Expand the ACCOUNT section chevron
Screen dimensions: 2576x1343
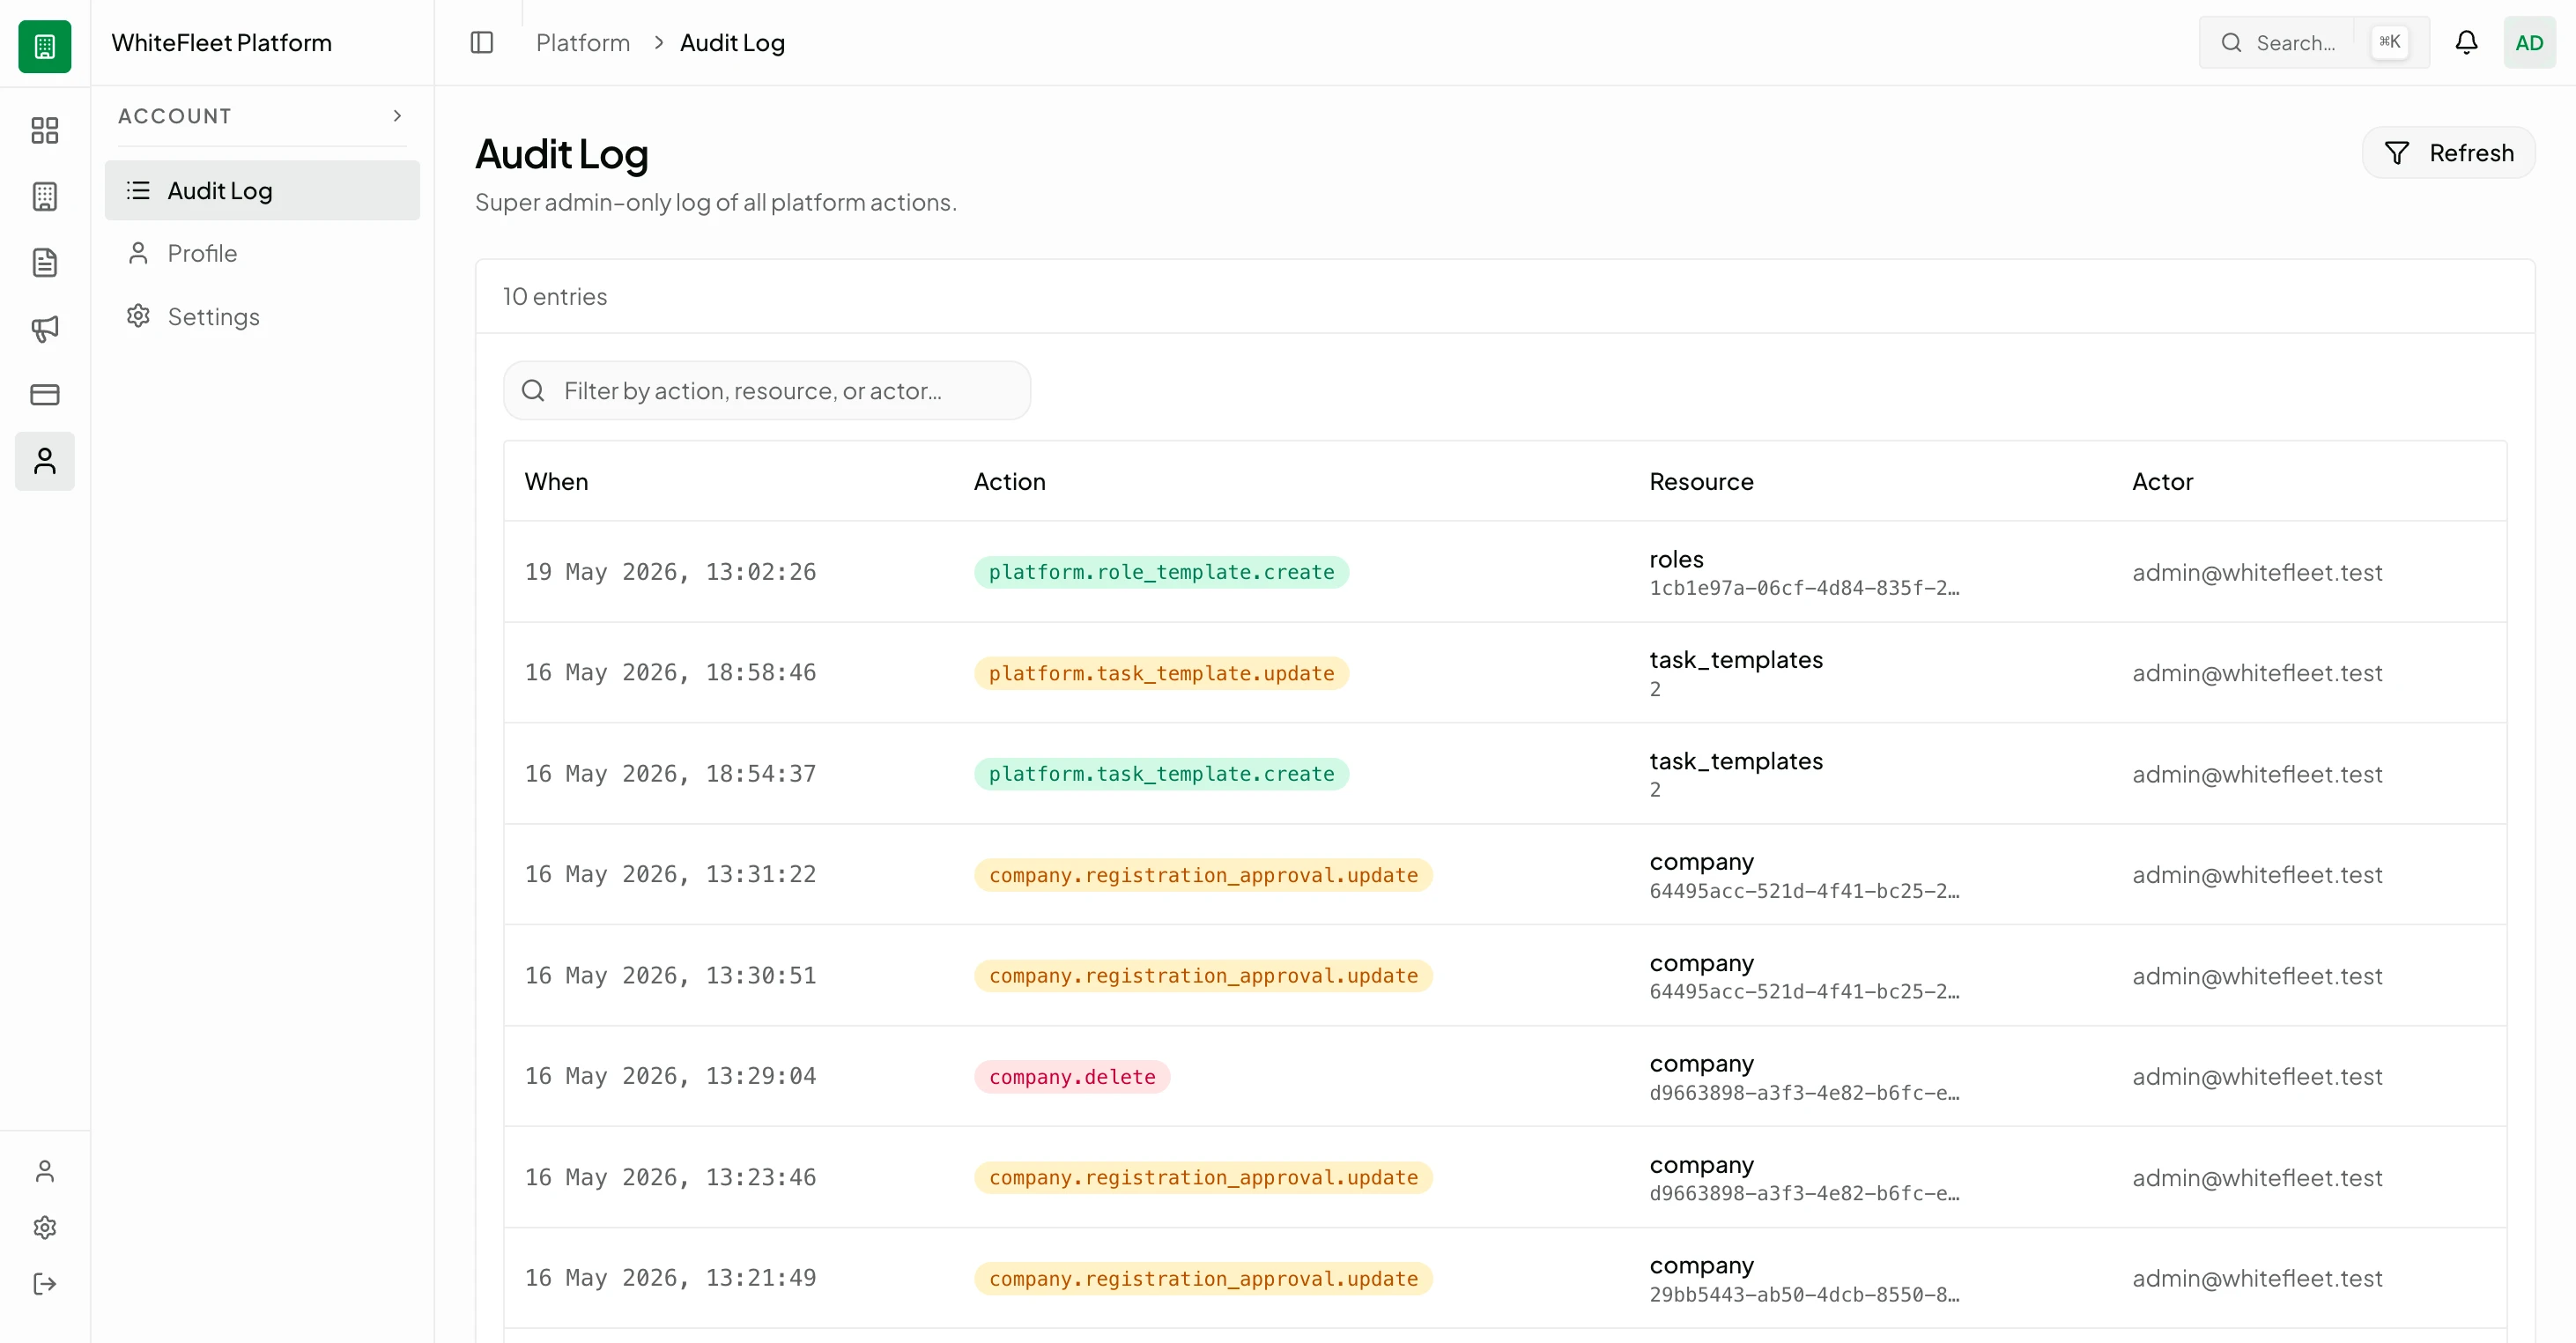point(397,116)
